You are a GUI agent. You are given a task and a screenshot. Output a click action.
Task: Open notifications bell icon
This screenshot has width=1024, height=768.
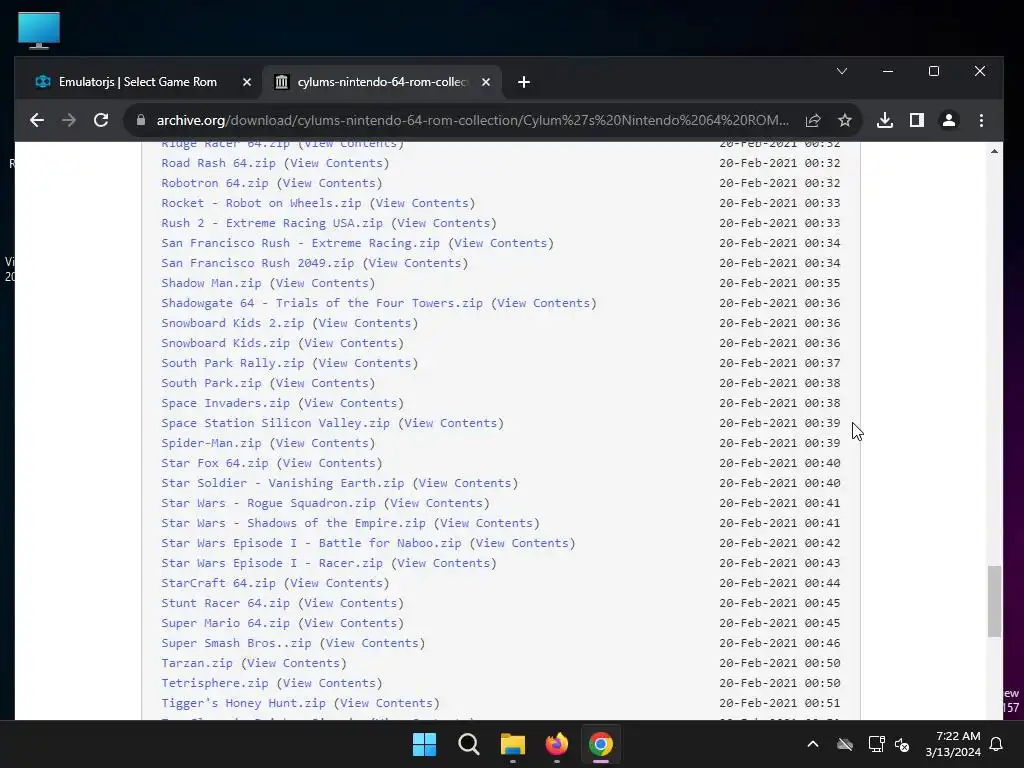click(x=997, y=744)
